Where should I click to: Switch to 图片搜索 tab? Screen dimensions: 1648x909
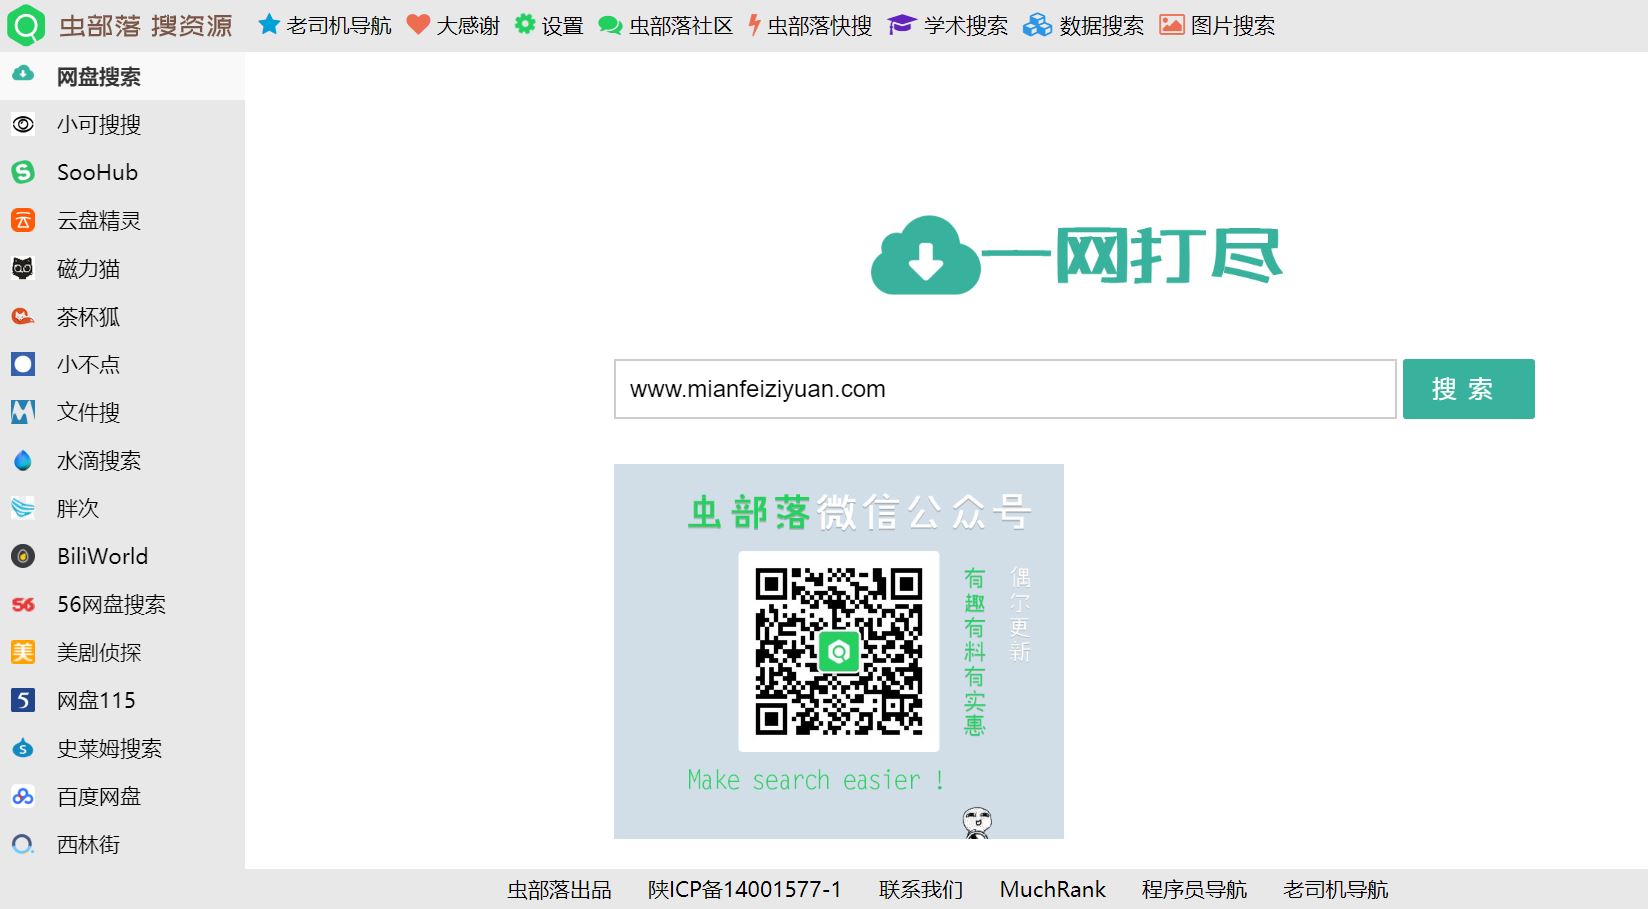(x=1217, y=25)
